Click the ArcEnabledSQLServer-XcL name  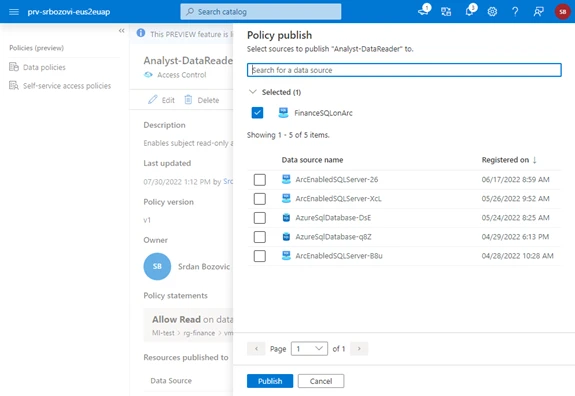(x=338, y=198)
